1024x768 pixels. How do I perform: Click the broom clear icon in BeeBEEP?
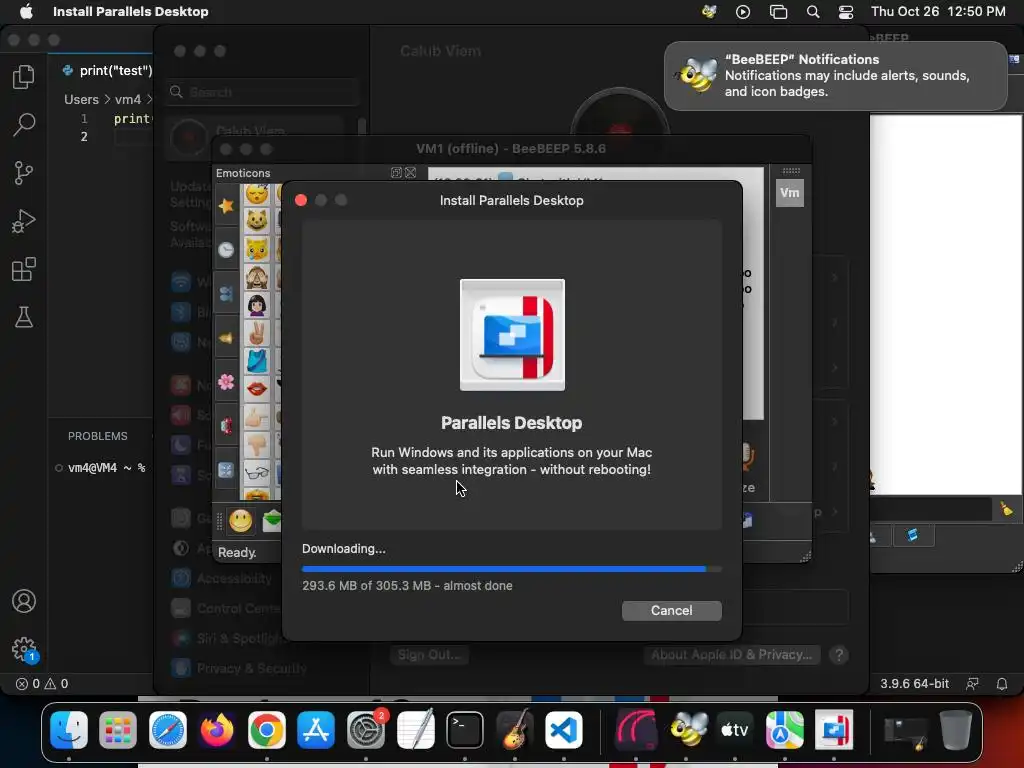[x=1006, y=509]
